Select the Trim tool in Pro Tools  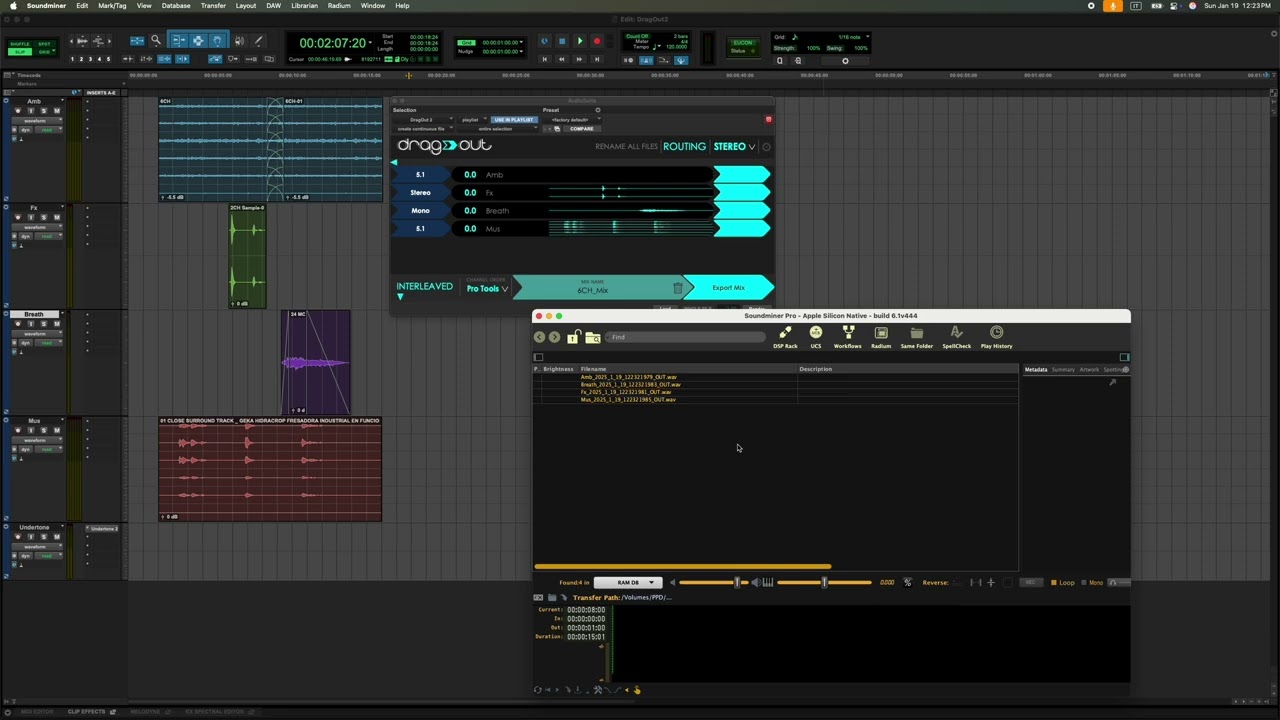pyautogui.click(x=178, y=41)
